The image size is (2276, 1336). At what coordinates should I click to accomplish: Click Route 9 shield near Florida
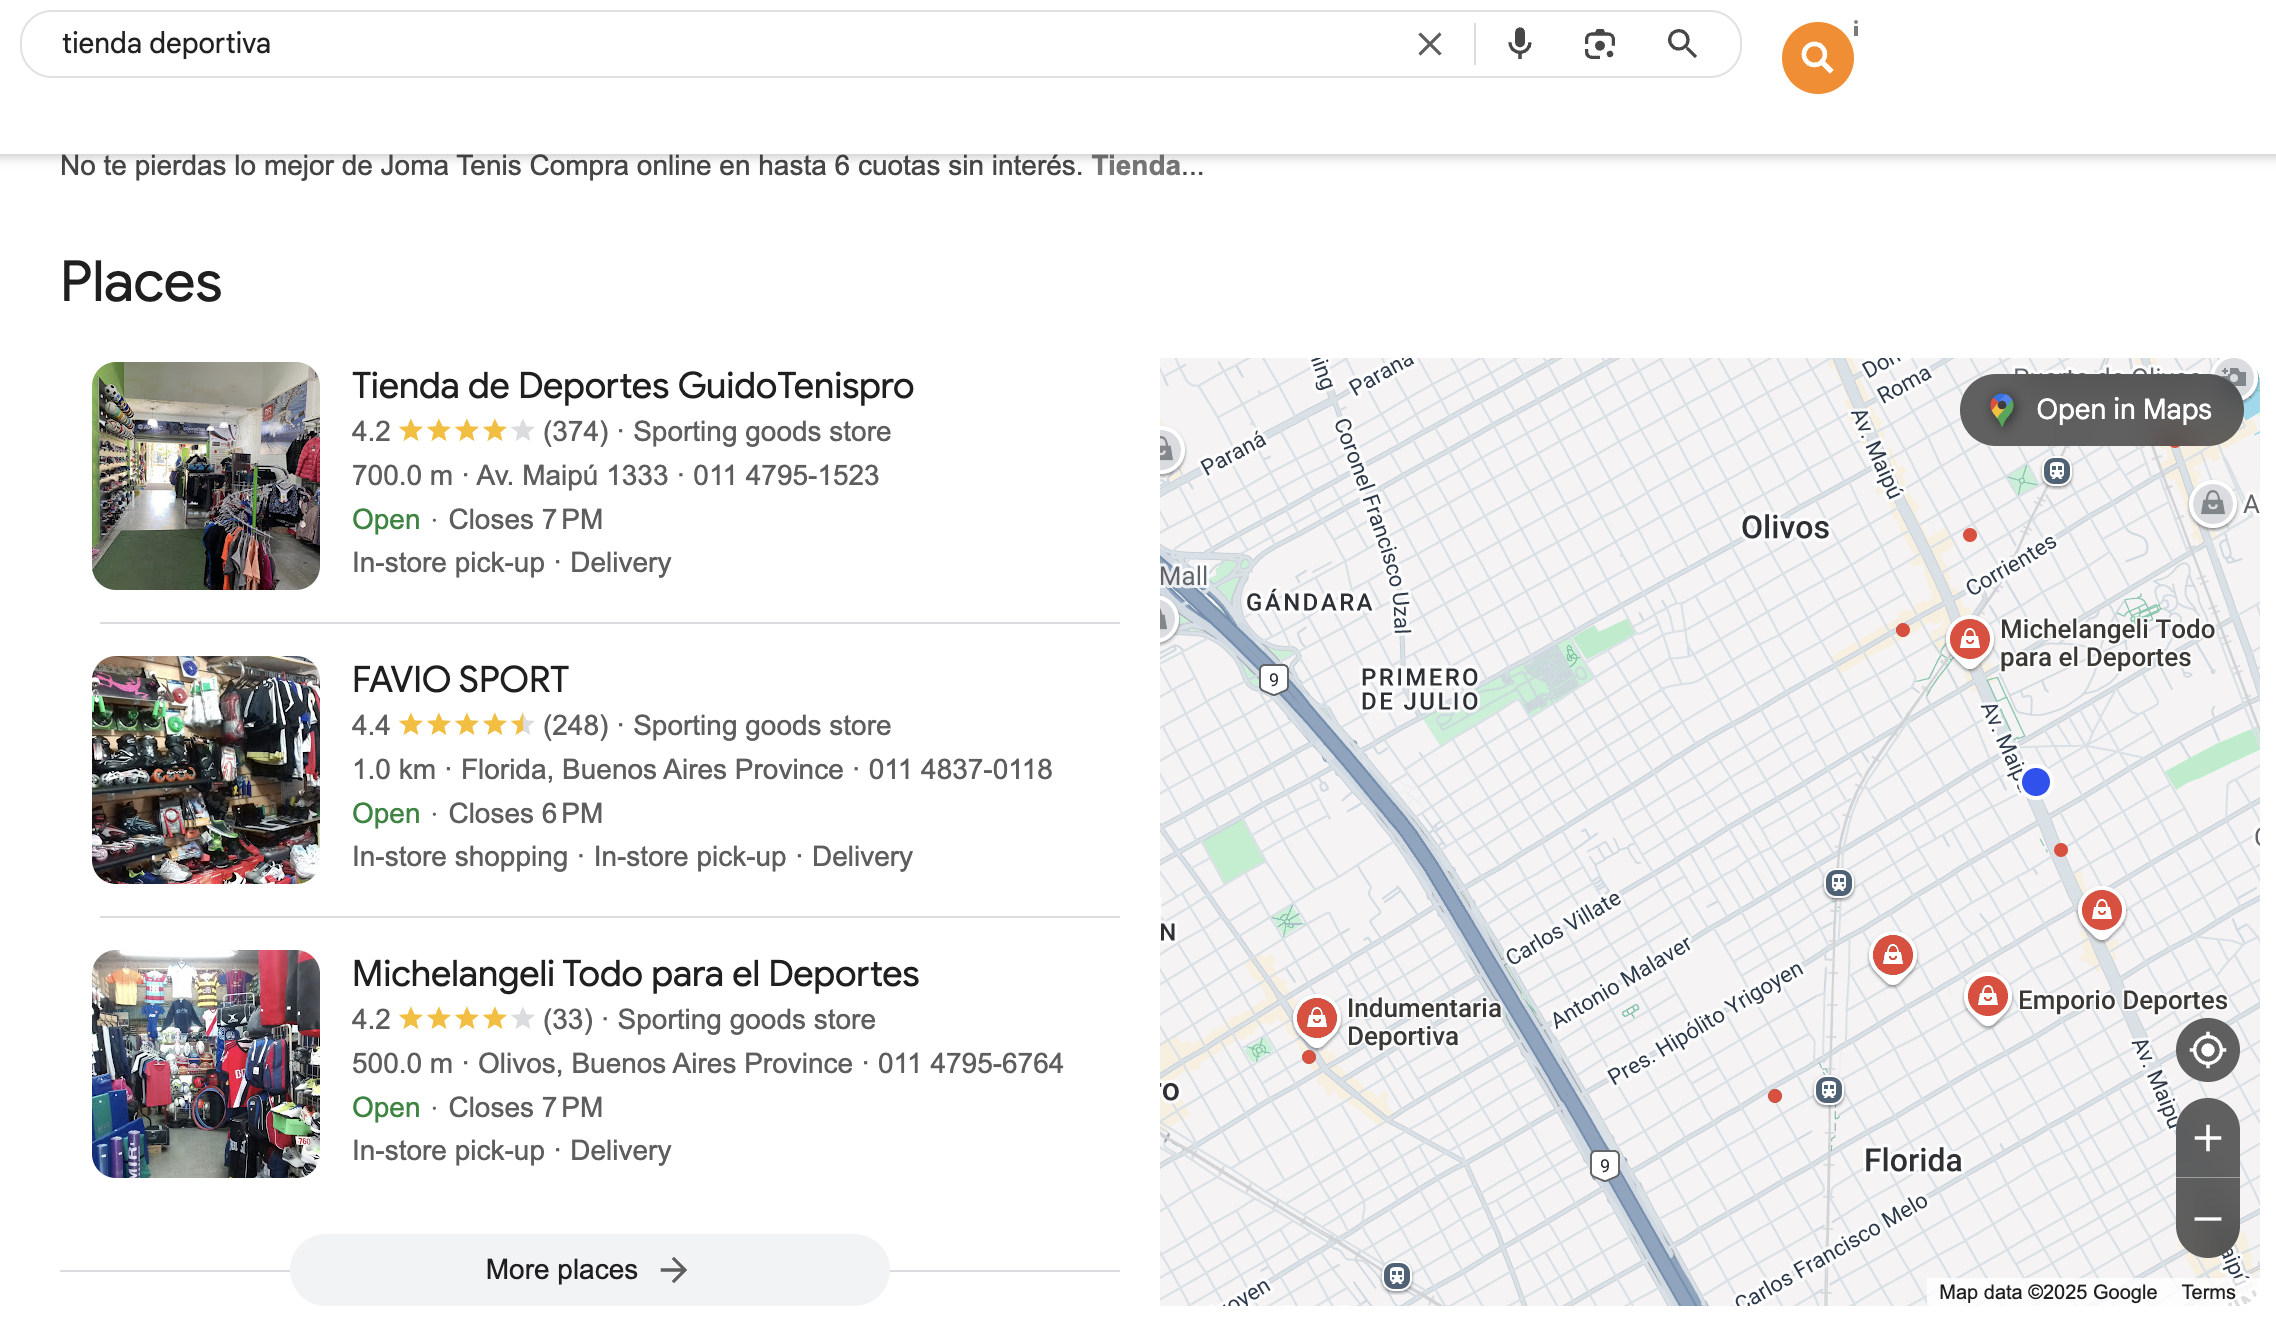1605,1165
